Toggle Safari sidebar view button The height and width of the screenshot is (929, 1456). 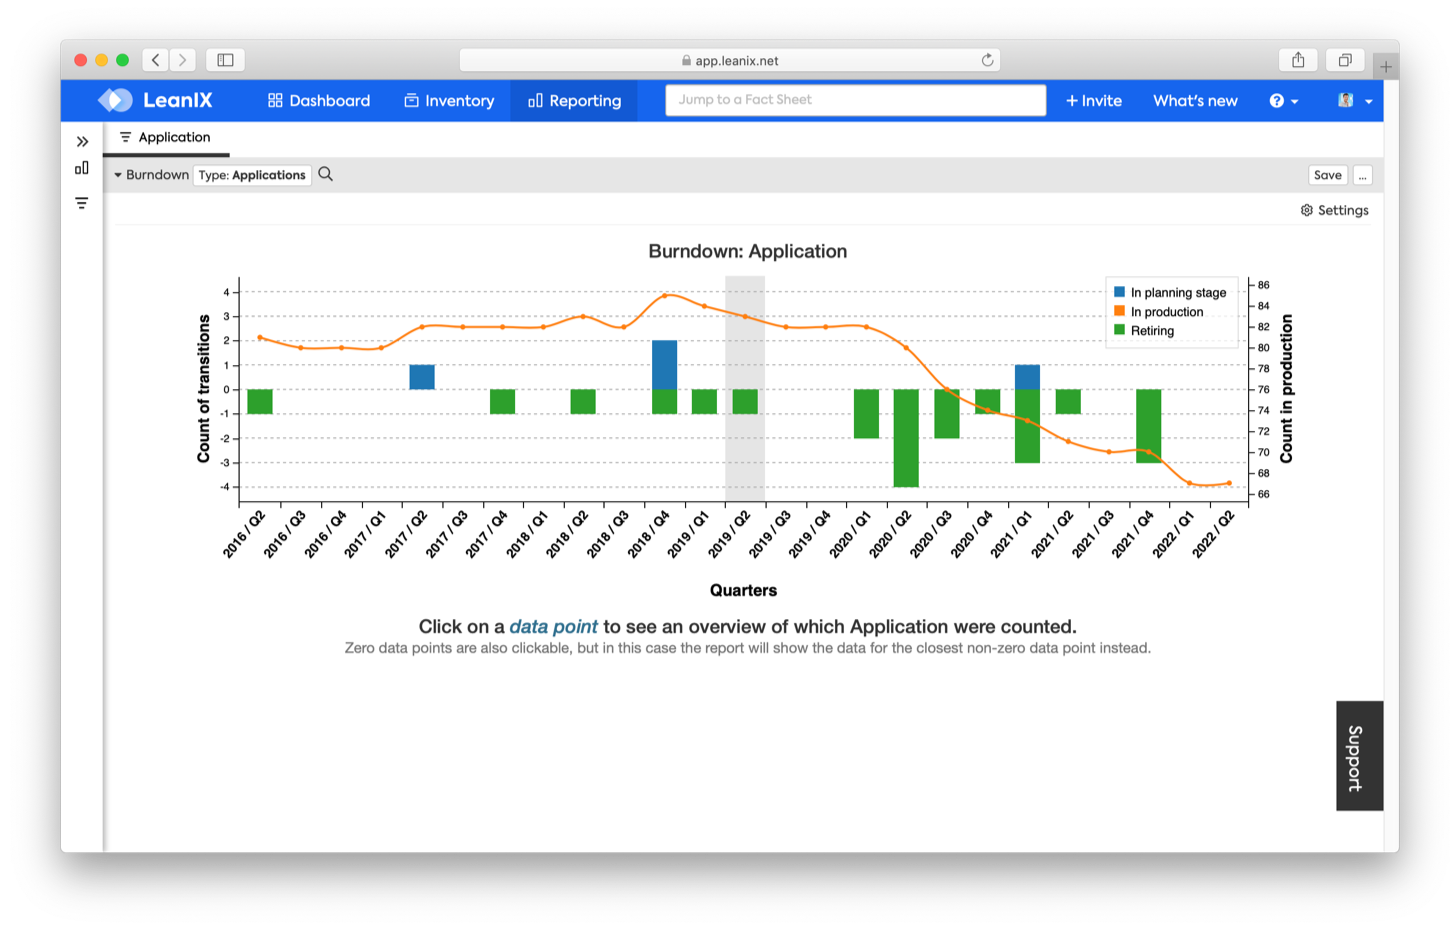click(225, 60)
